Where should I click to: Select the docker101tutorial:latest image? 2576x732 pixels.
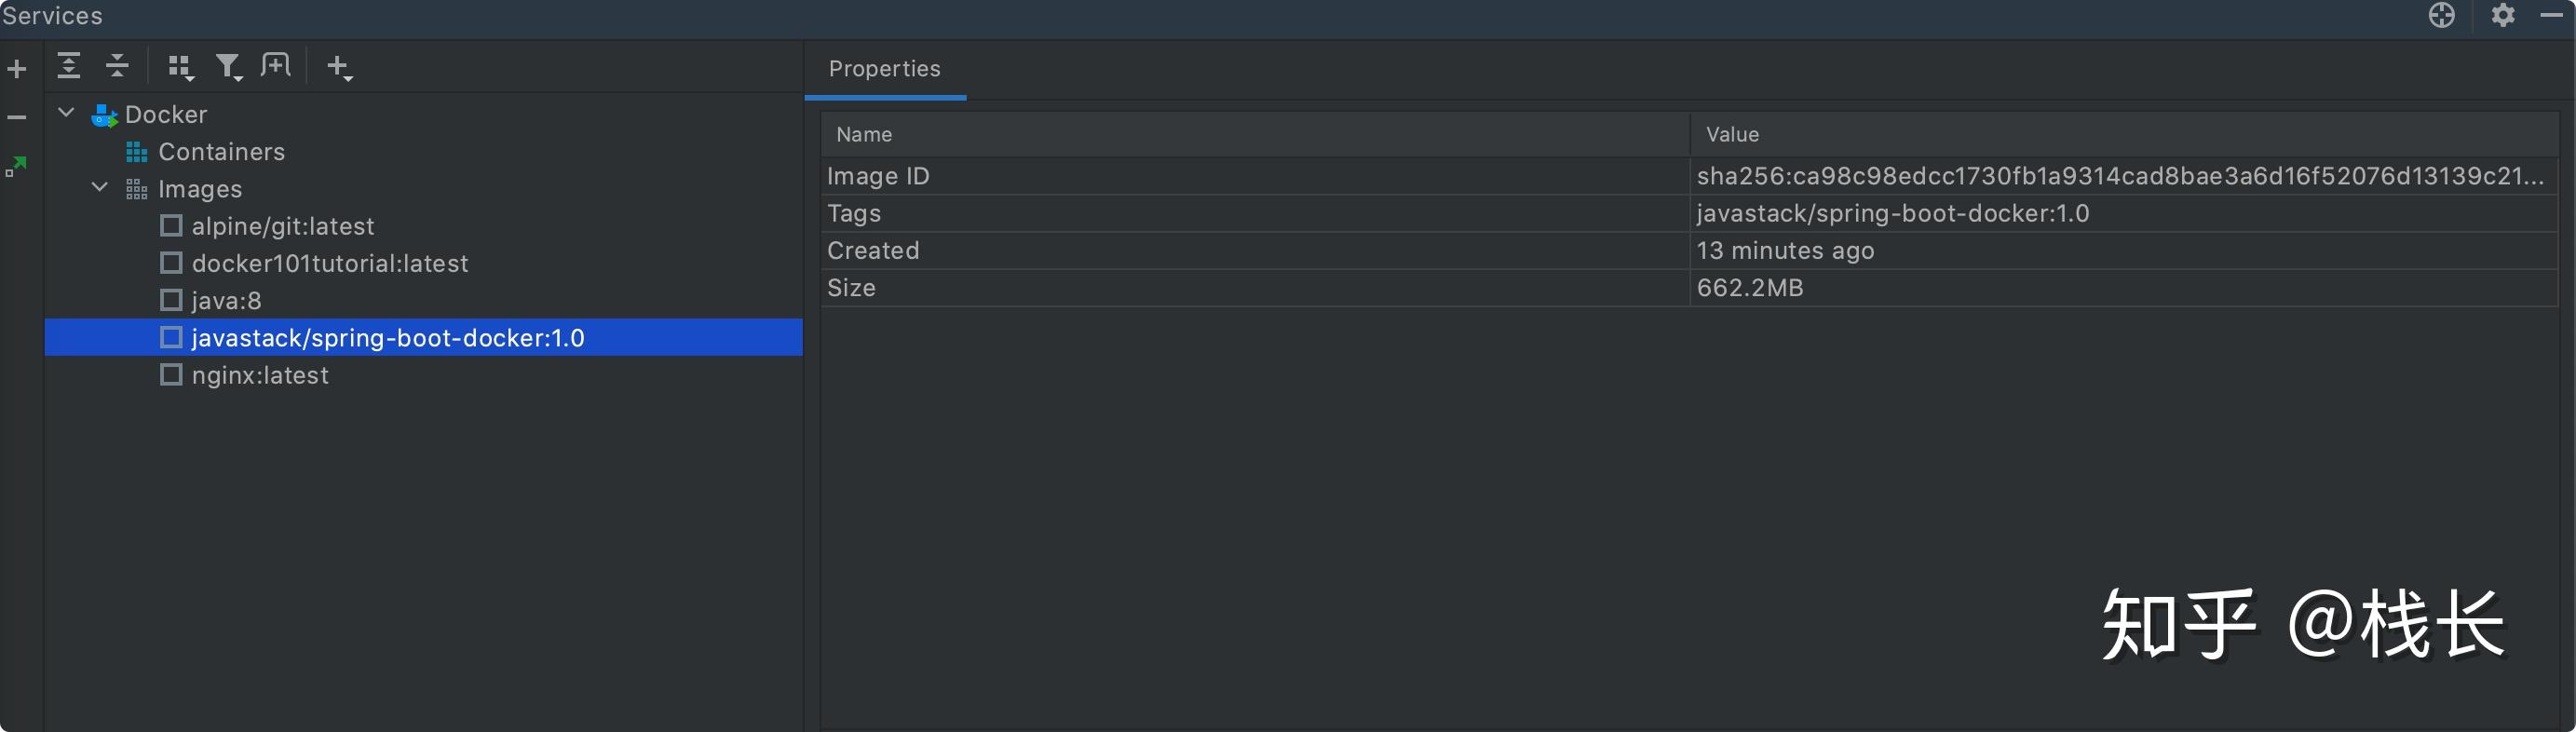pyautogui.click(x=329, y=263)
